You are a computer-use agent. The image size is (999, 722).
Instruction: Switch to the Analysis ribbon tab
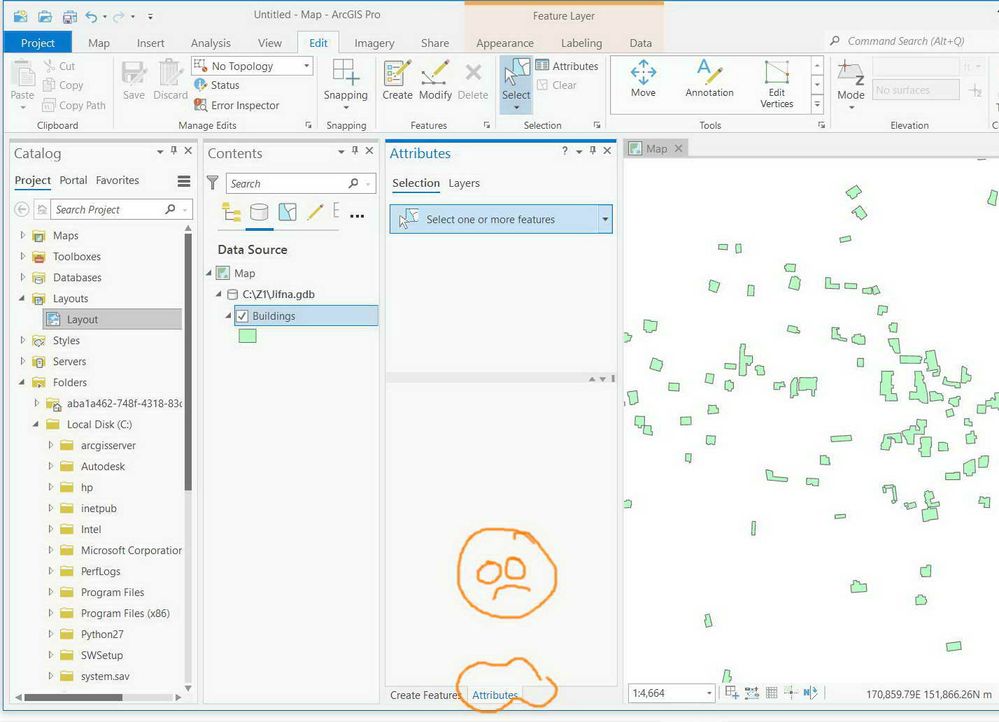click(x=210, y=43)
